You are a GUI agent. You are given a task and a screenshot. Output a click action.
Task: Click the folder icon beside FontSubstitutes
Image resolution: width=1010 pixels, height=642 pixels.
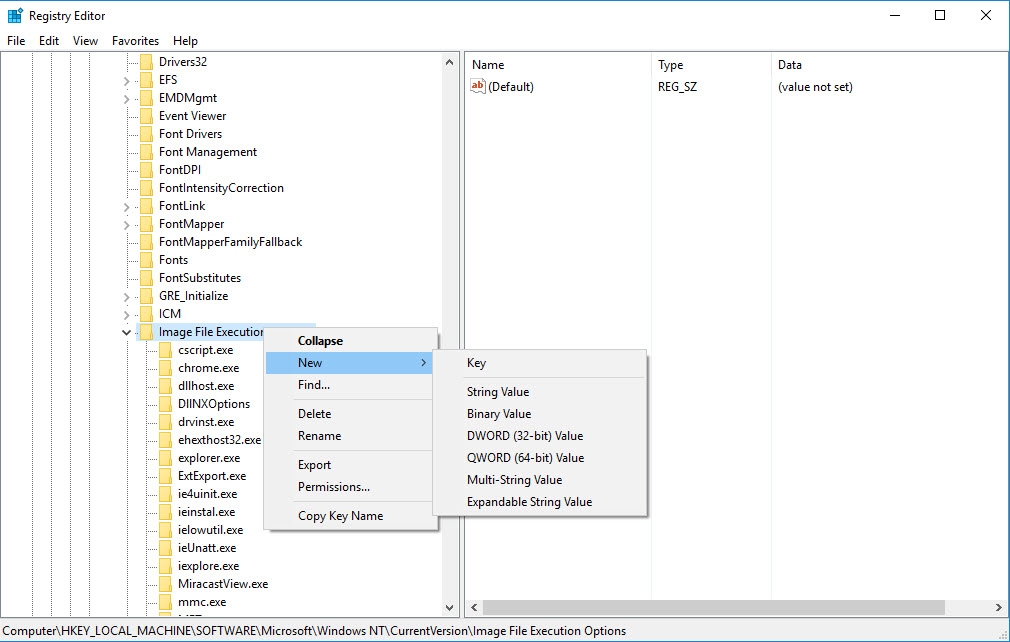click(x=146, y=278)
